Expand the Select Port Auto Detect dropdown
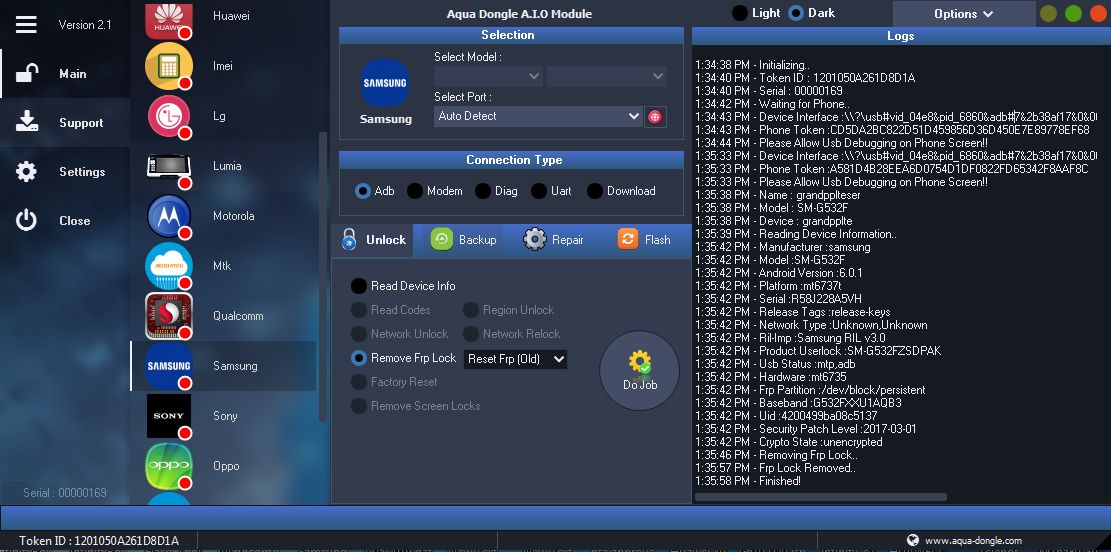This screenshot has height=552, width=1111. tap(538, 116)
